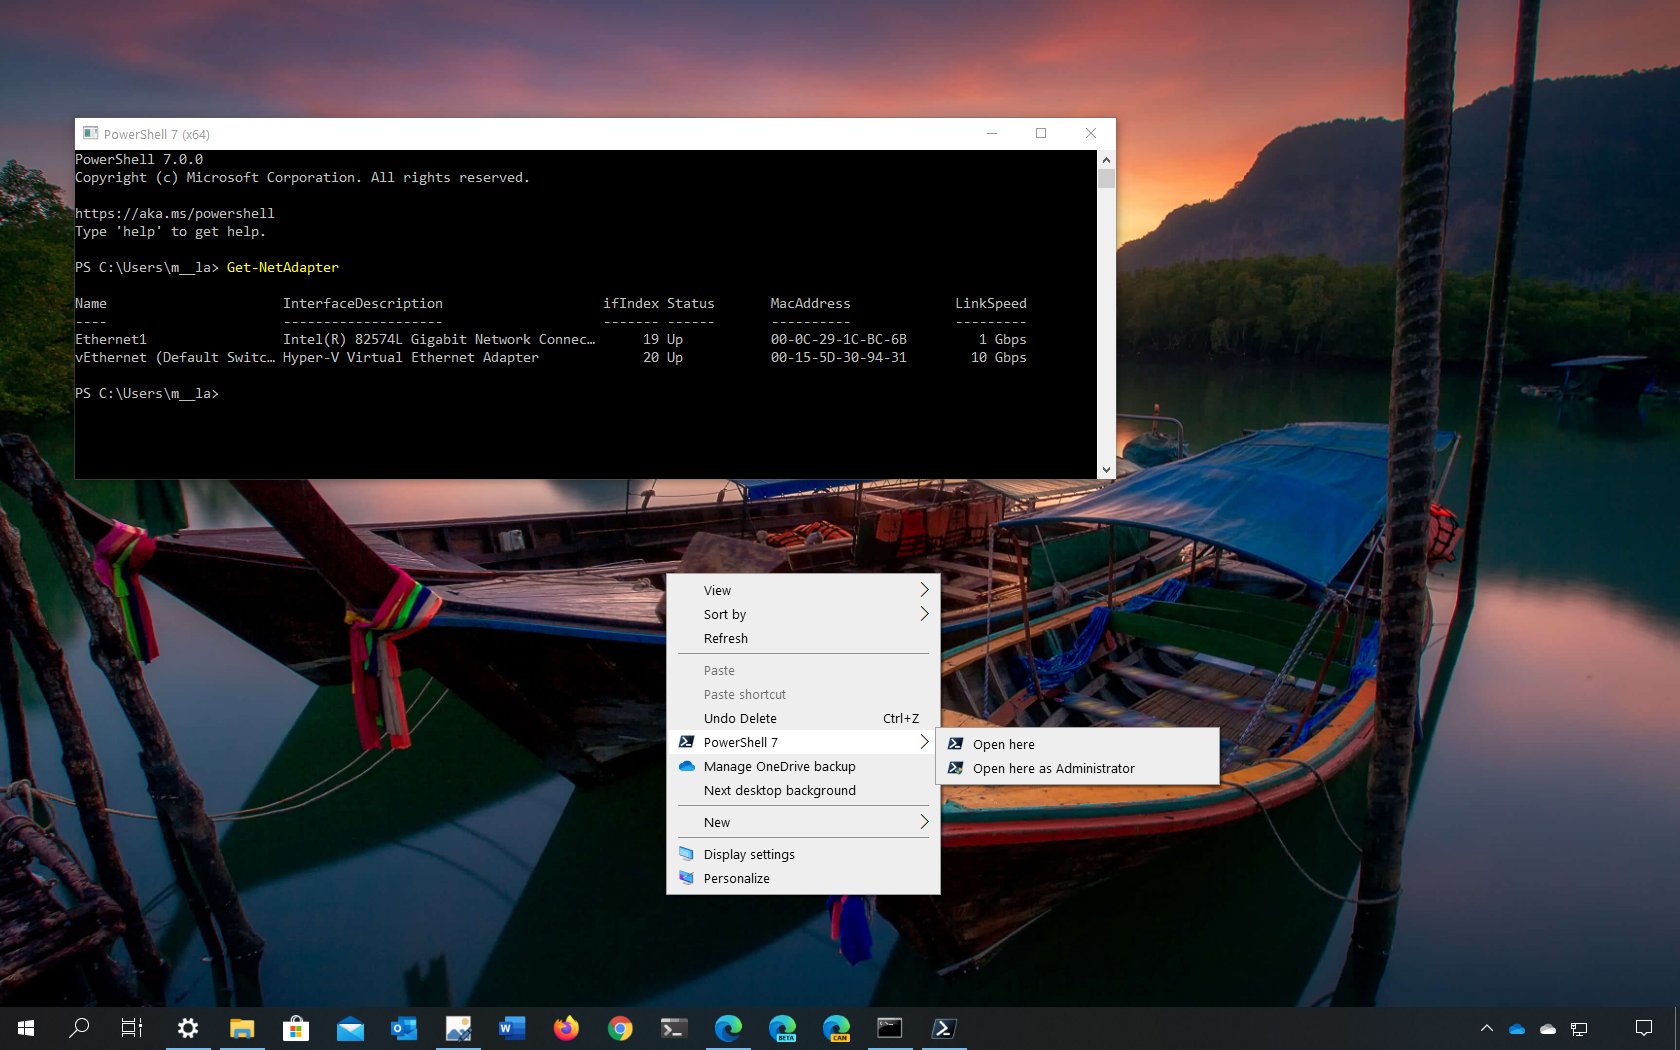Expand the PowerShell 7 submenu chevron
The width and height of the screenshot is (1680, 1050).
[x=923, y=742]
